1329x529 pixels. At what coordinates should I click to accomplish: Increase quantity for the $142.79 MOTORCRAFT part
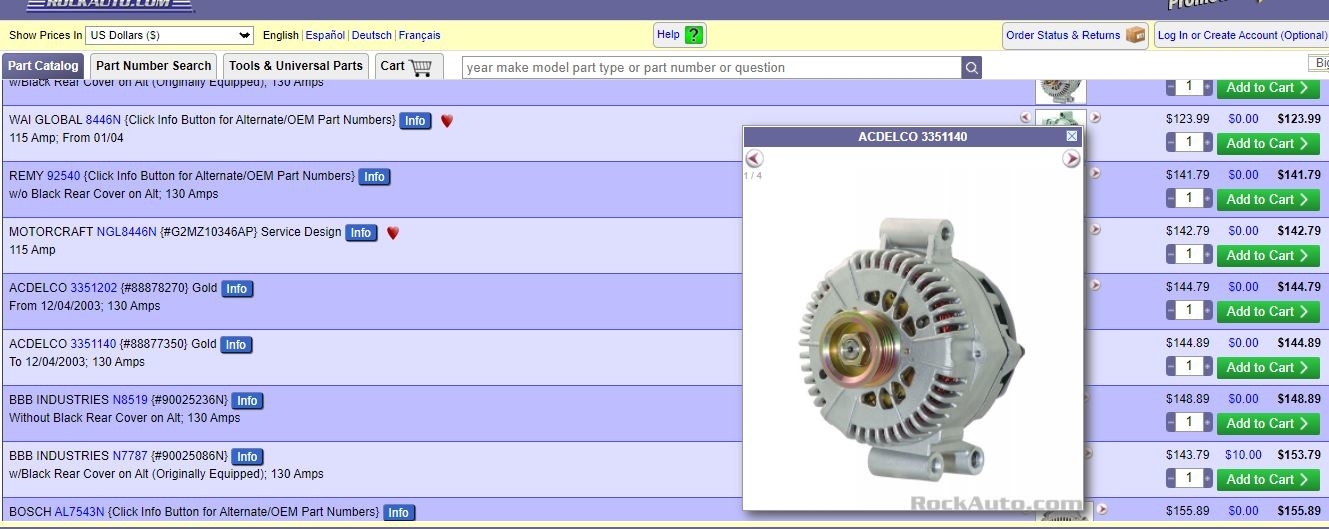click(1207, 255)
